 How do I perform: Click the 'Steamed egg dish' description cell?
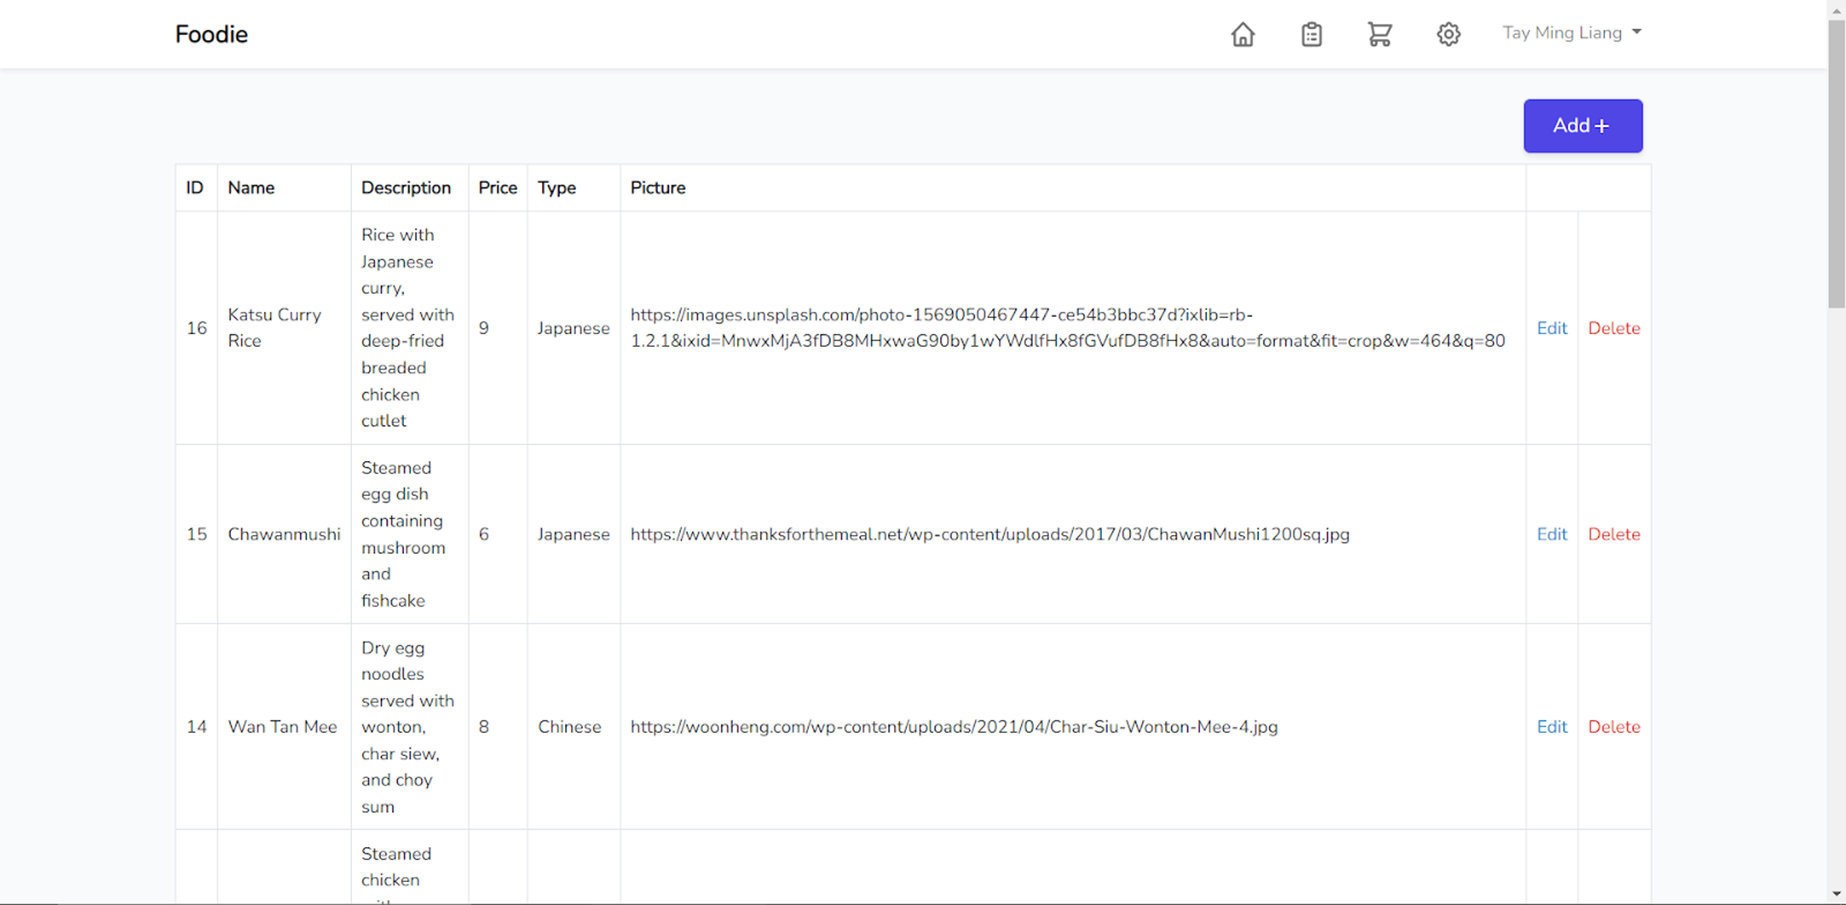(x=409, y=534)
